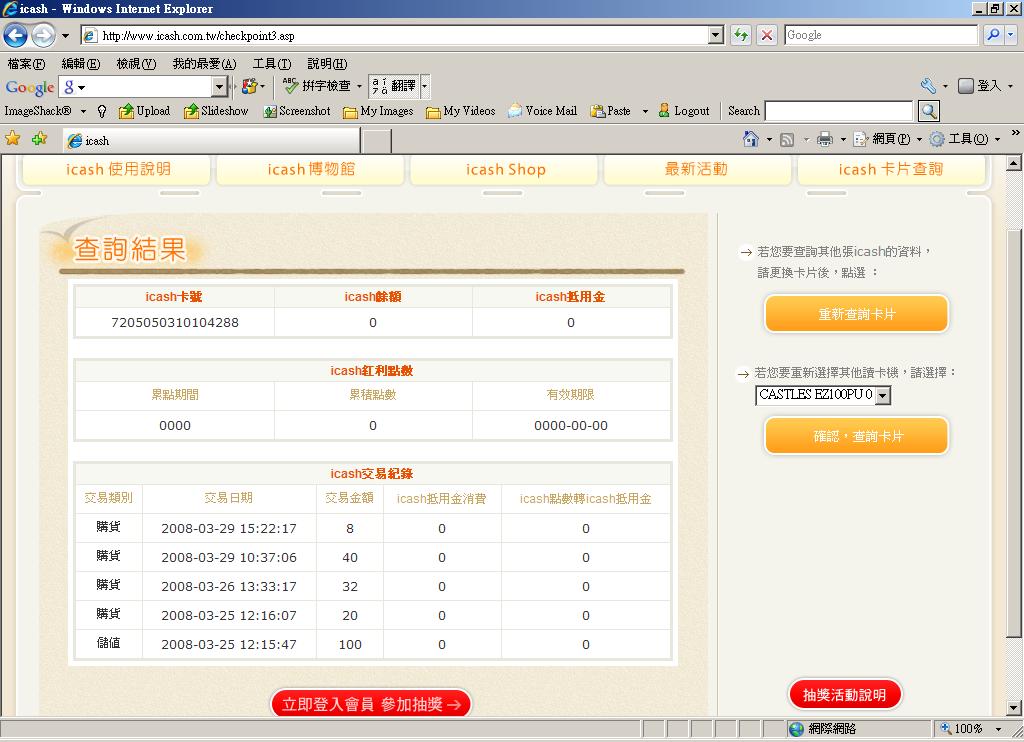Open the 工具(T) menu

tap(272, 63)
